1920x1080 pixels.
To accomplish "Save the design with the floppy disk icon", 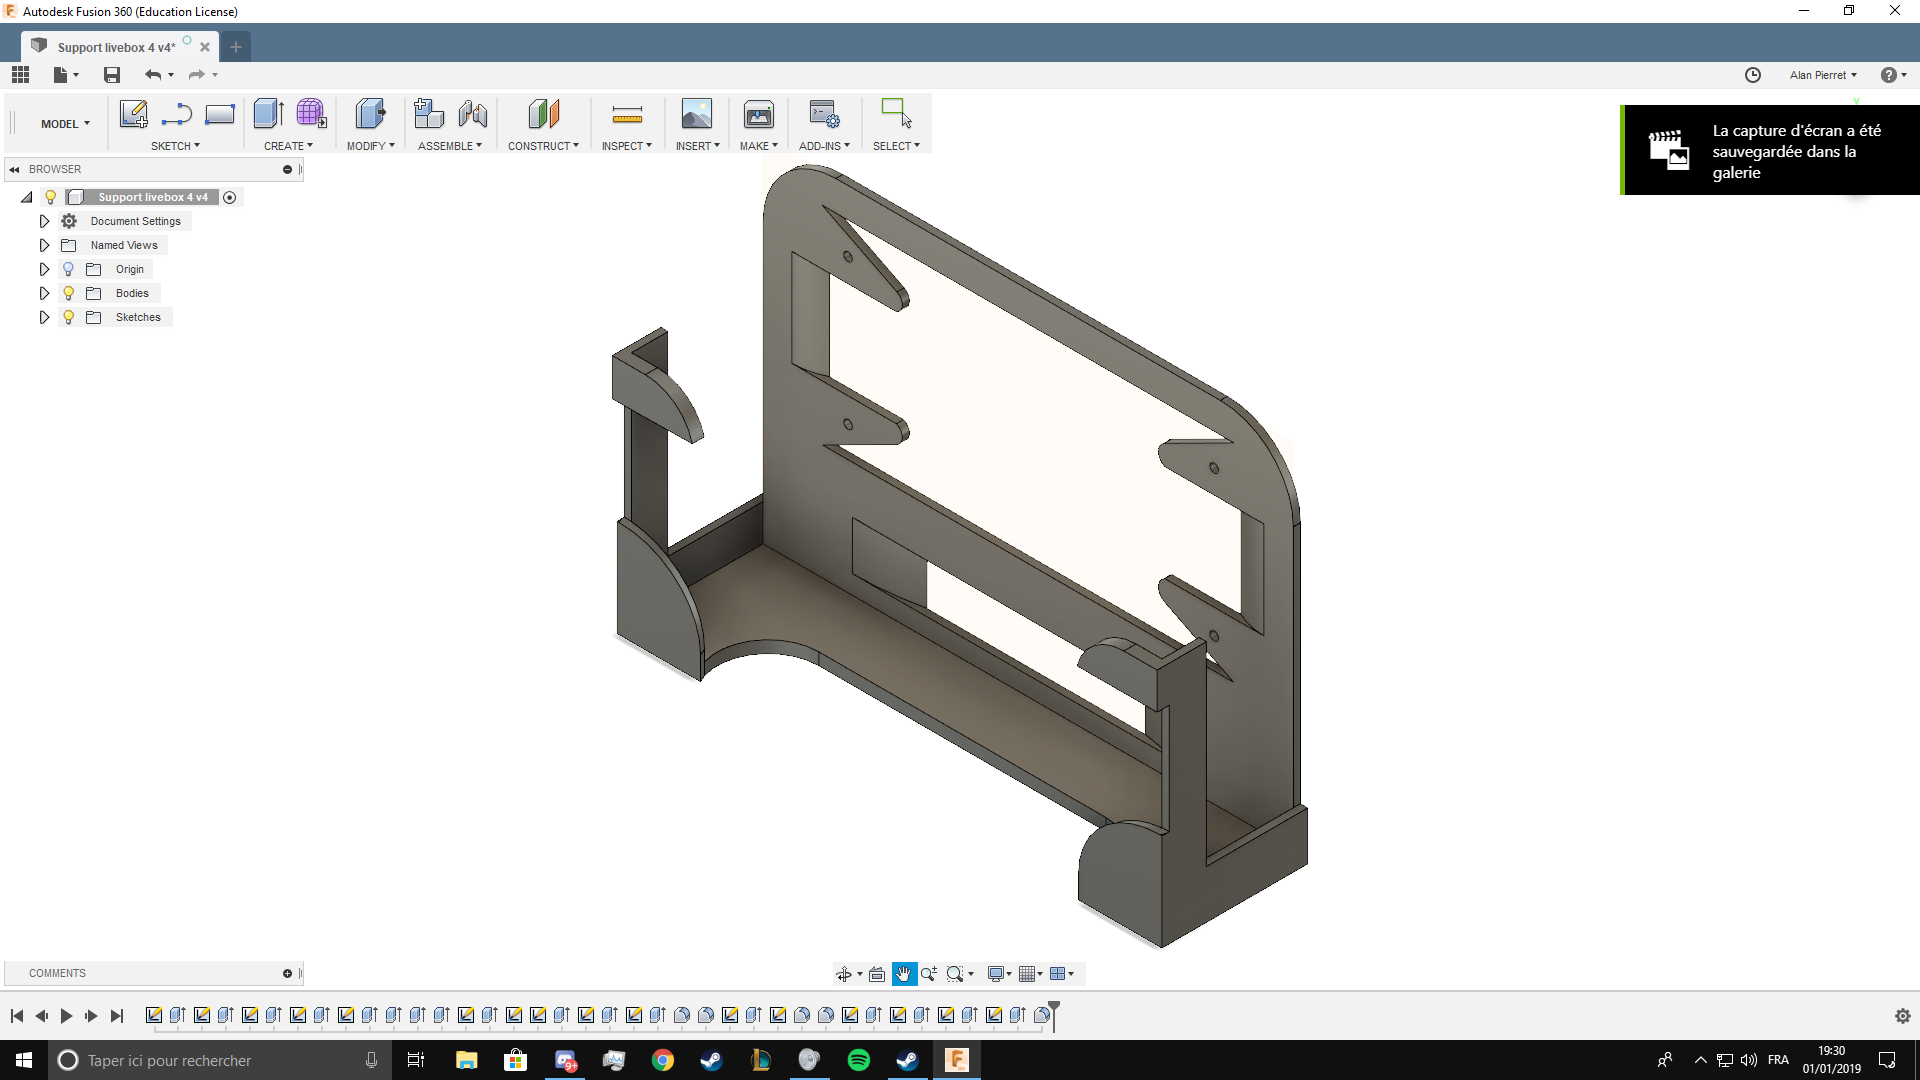I will (x=112, y=75).
